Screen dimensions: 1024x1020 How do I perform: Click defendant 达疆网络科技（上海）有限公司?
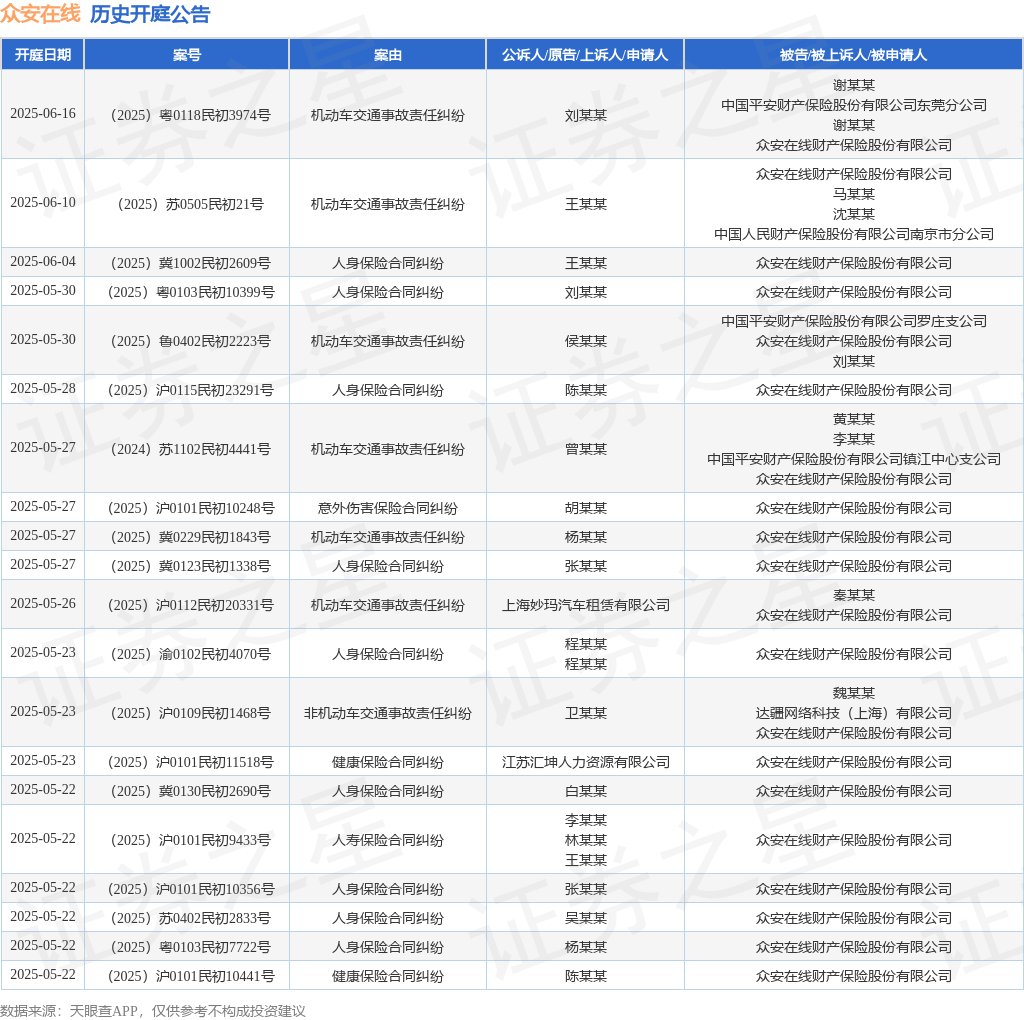pyautogui.click(x=854, y=713)
